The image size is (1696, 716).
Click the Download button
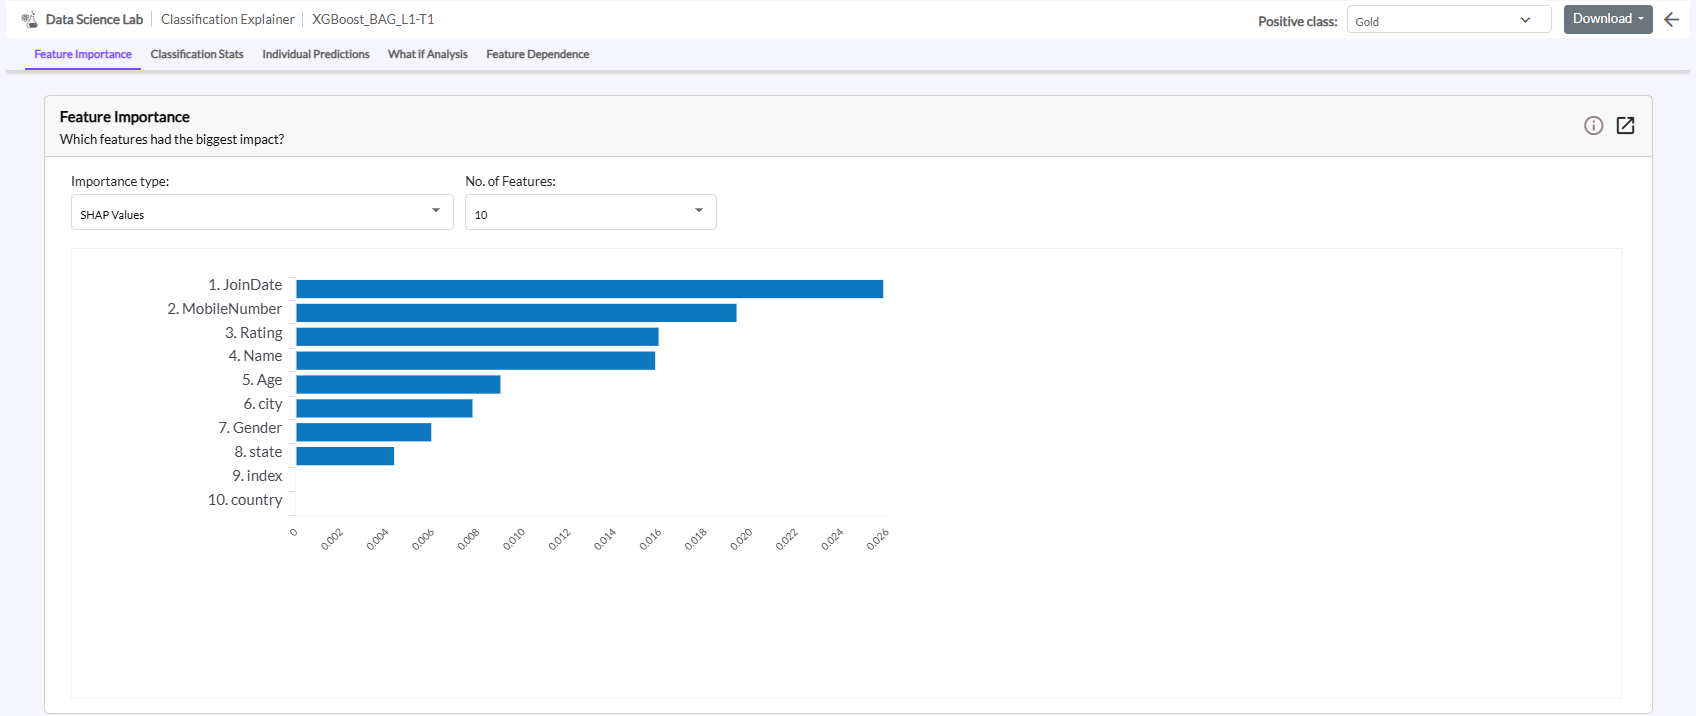tap(1607, 19)
